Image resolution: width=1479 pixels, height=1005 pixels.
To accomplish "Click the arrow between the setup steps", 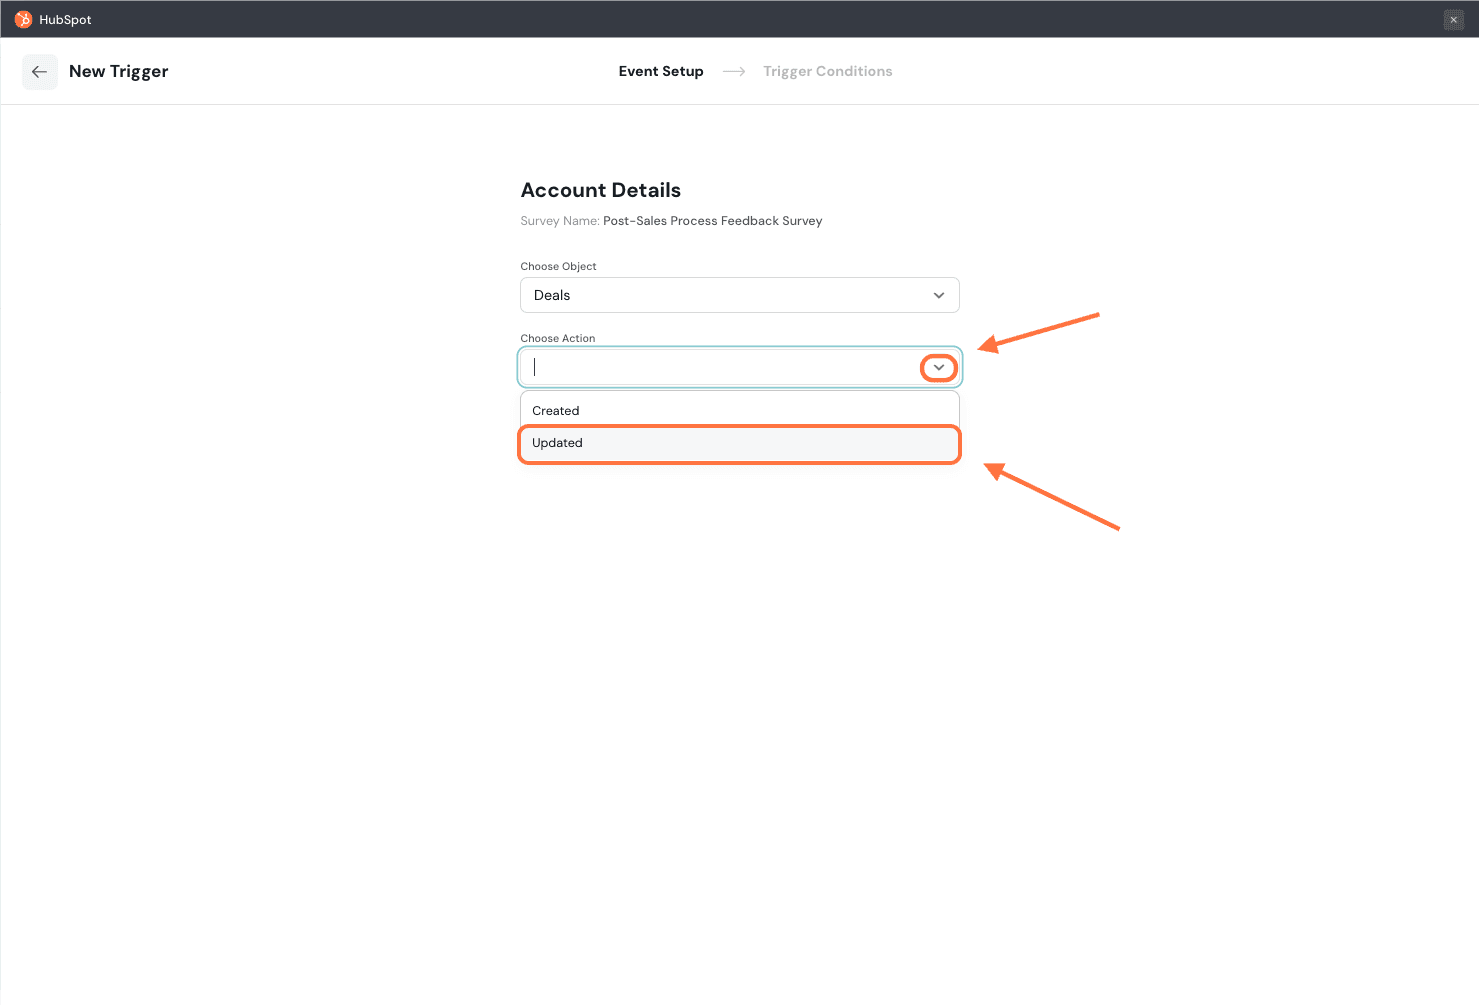I will [x=734, y=72].
